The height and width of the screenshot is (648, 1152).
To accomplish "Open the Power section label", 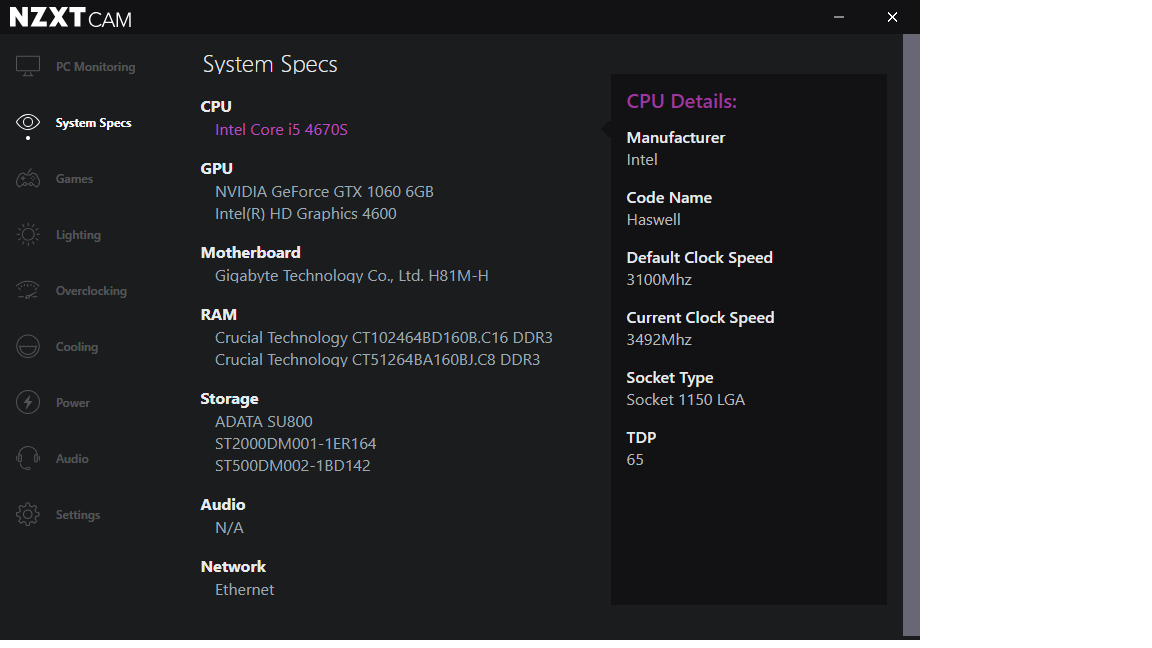I will point(73,403).
